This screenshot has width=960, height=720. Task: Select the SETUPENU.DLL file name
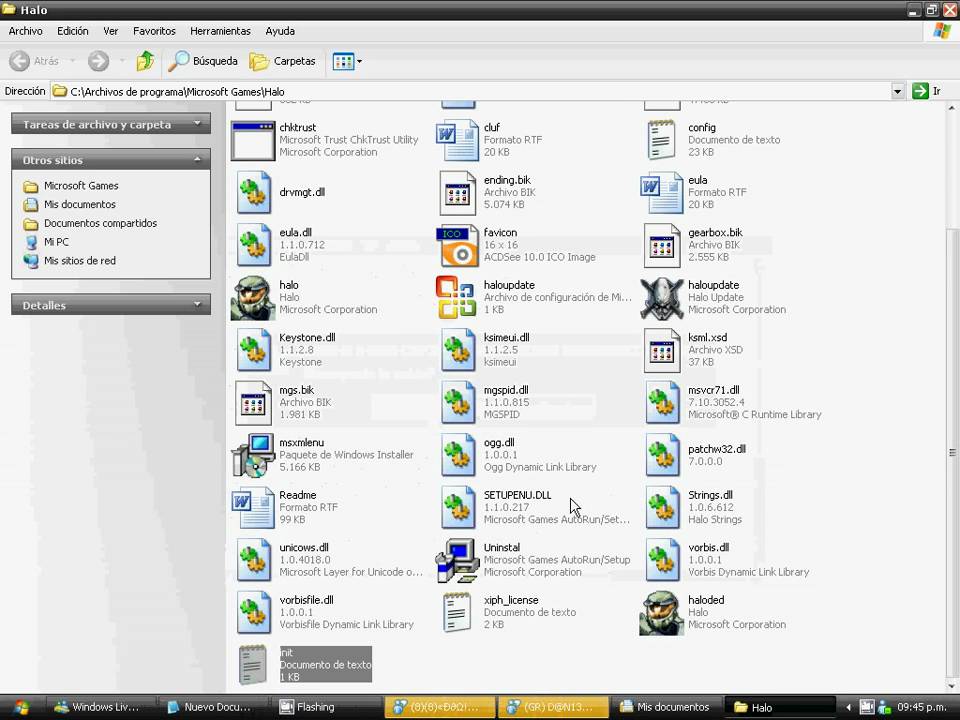pyautogui.click(x=517, y=495)
